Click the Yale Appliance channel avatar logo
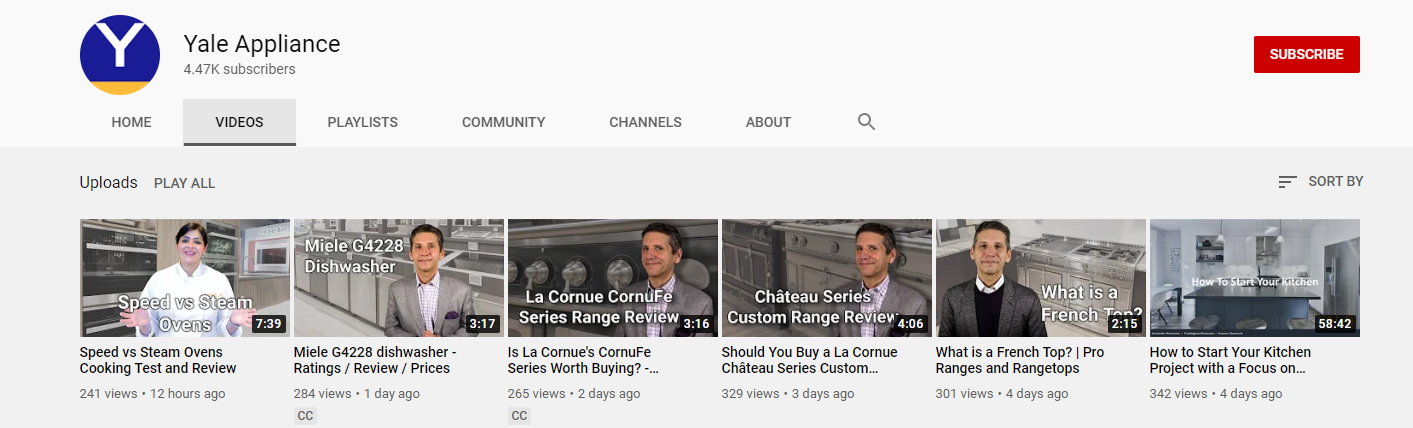This screenshot has height=428, width=1413. [x=120, y=55]
